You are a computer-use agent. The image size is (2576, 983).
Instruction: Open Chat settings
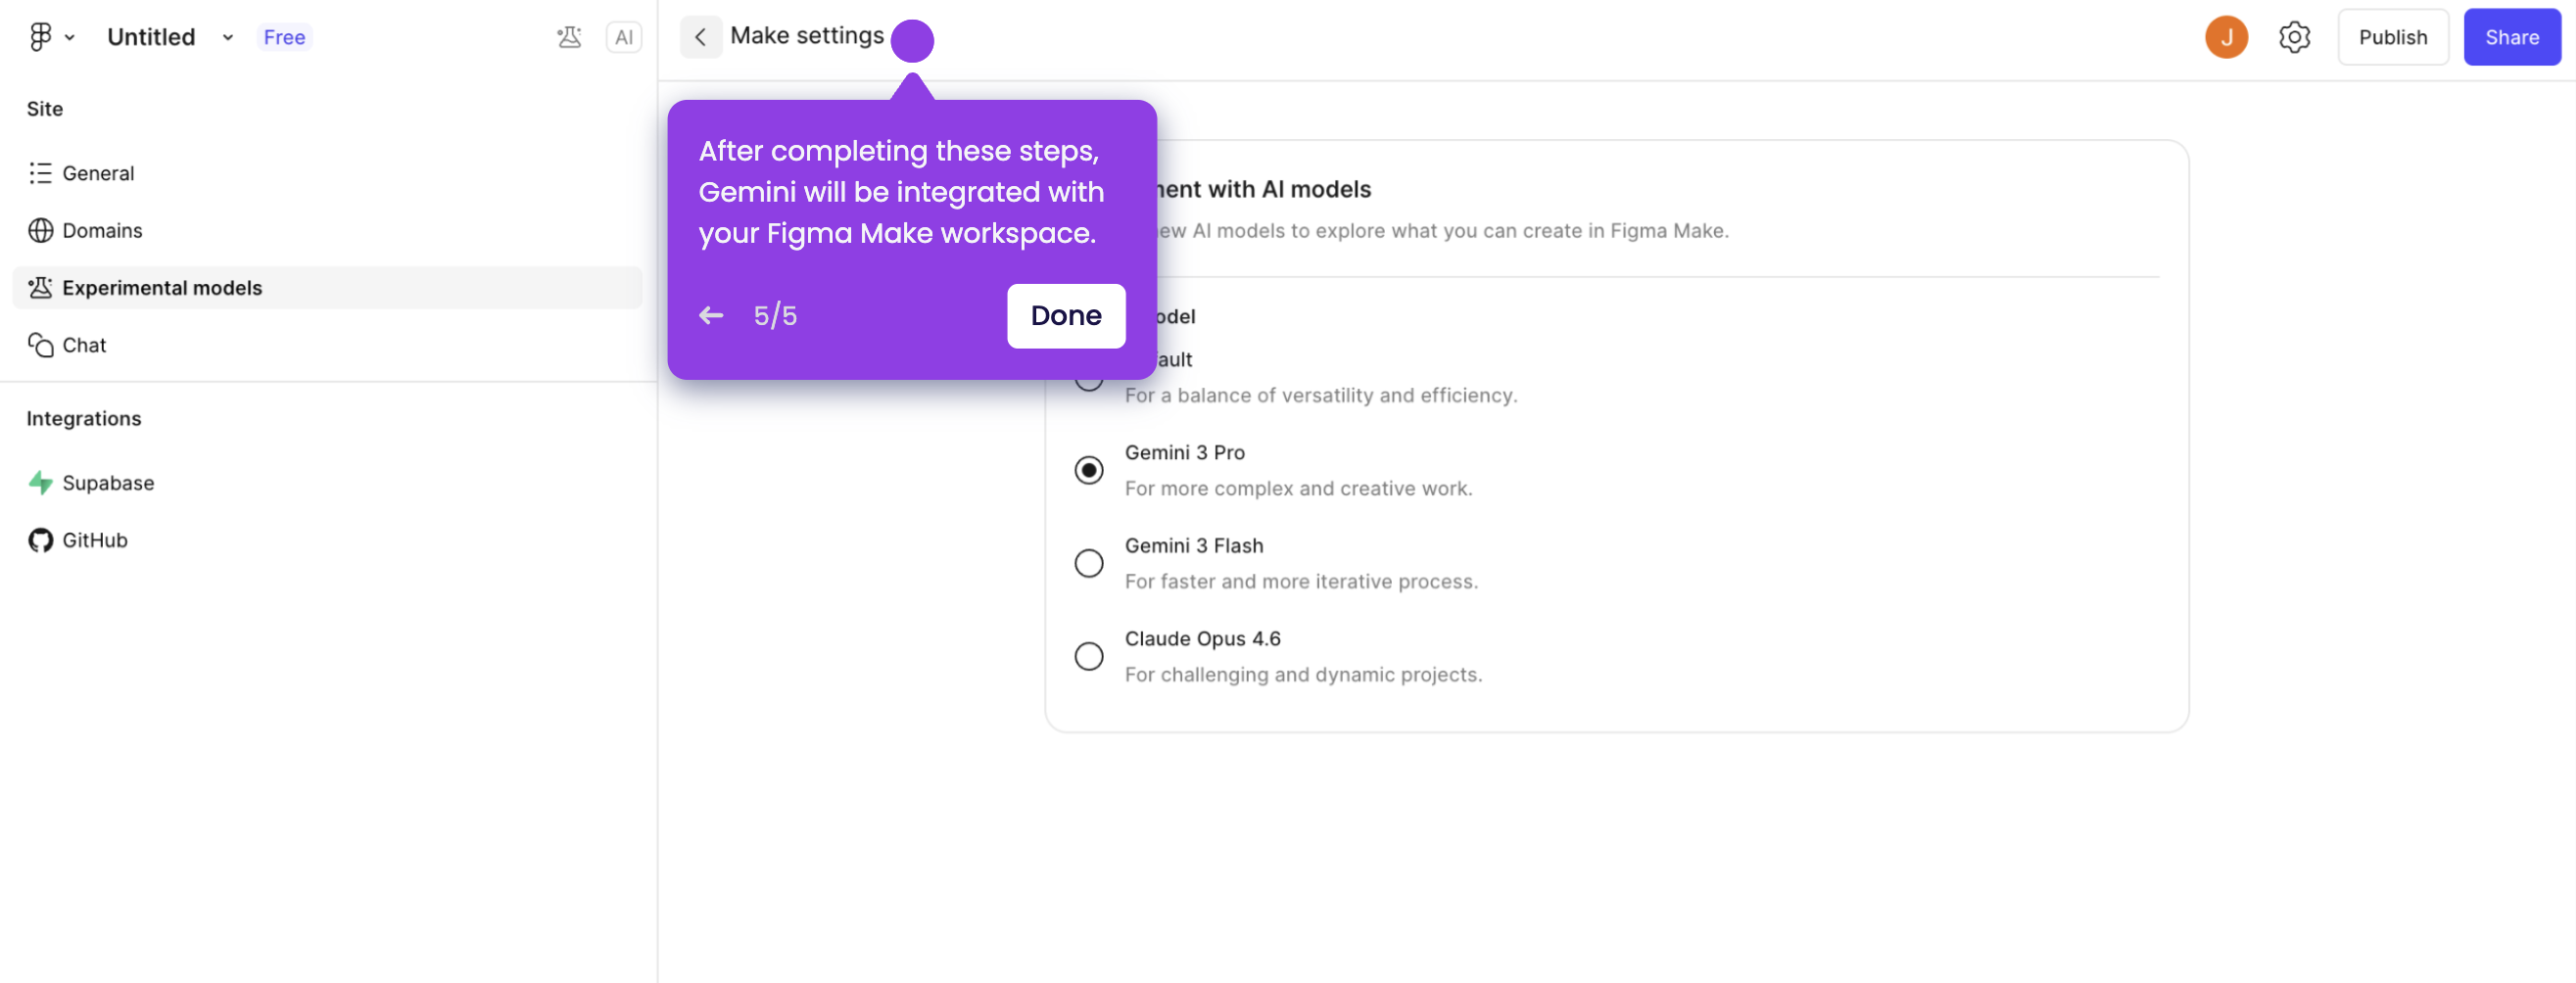pyautogui.click(x=327, y=345)
